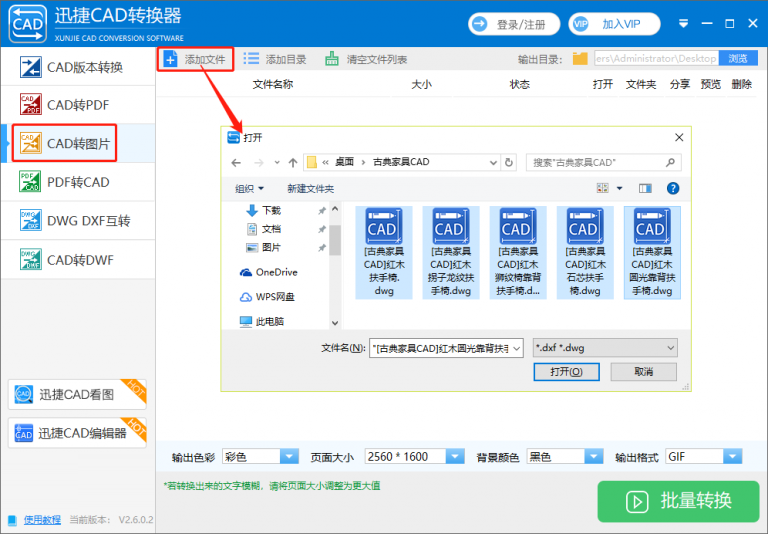
Task: Click the CAD转DWF icon
Action: pos(30,259)
